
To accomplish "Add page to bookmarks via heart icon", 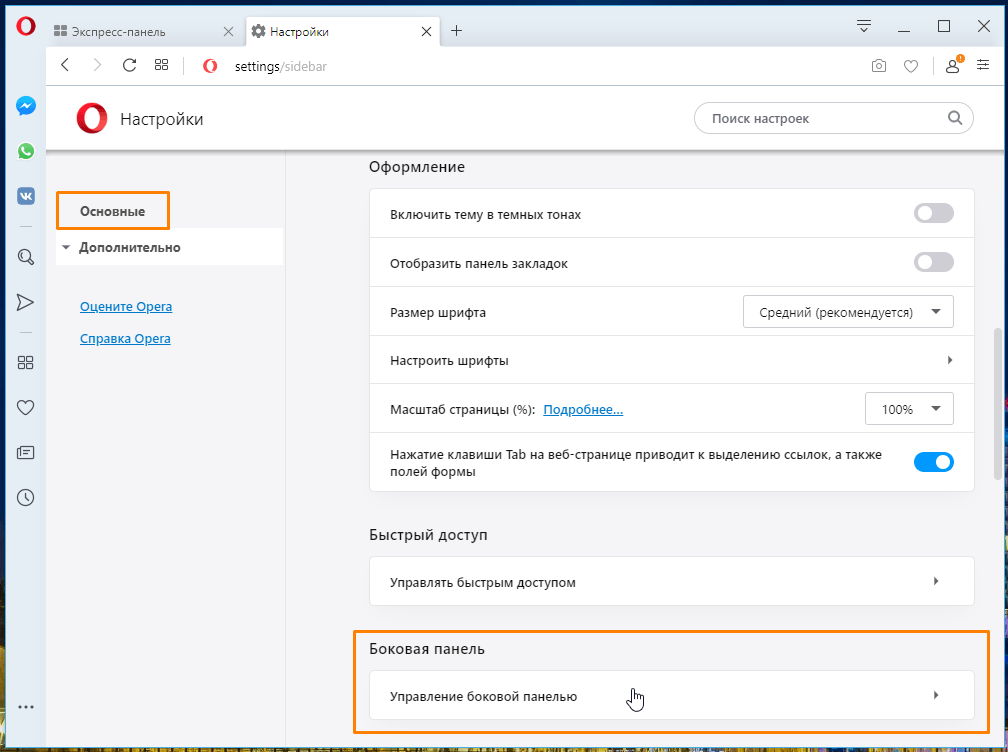I will click(911, 66).
